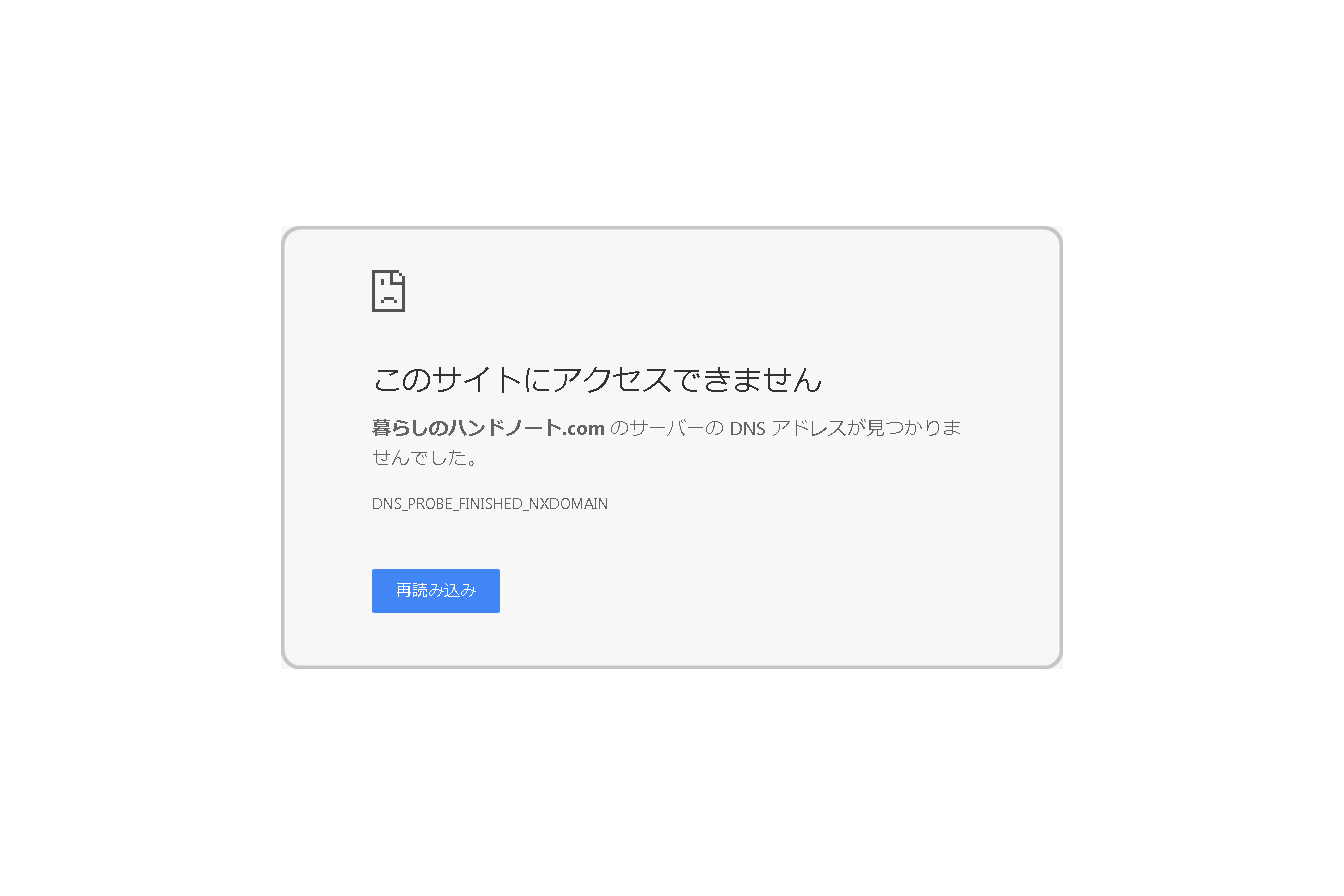
Task: Click the word DNS in the description
Action: click(748, 429)
